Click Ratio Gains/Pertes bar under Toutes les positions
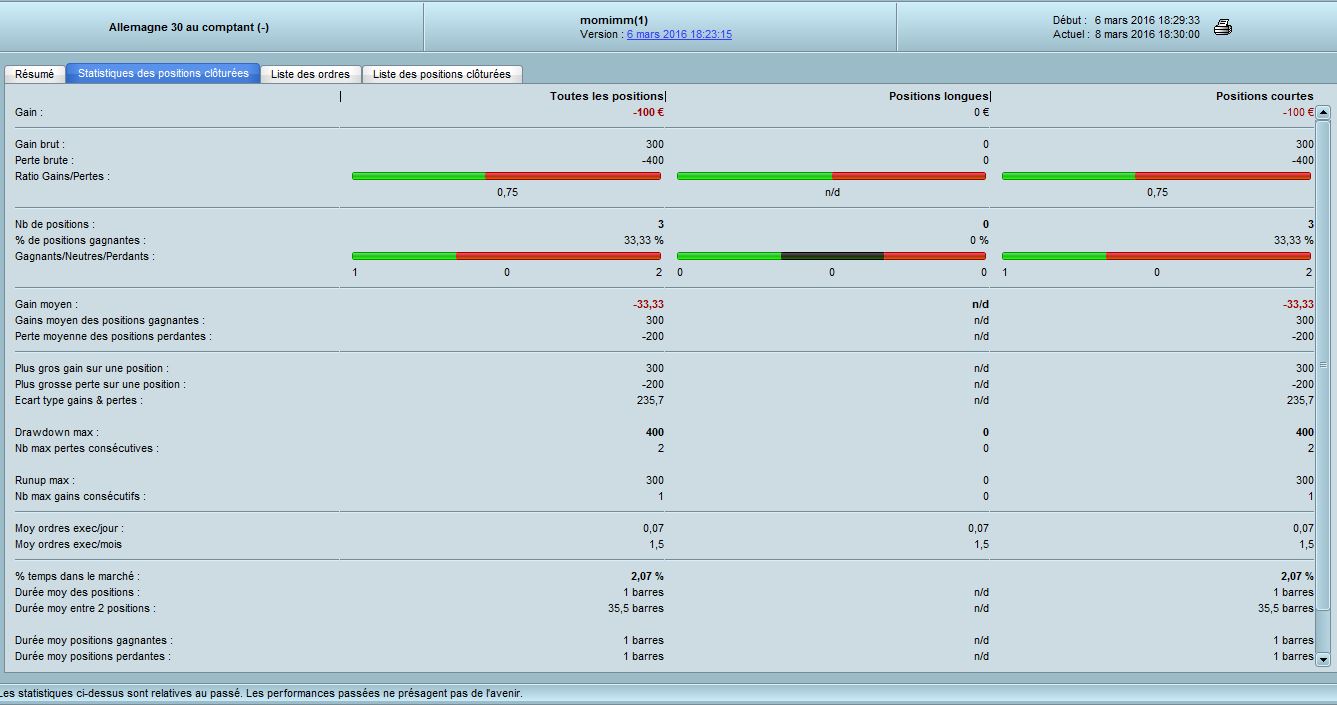 [506, 176]
